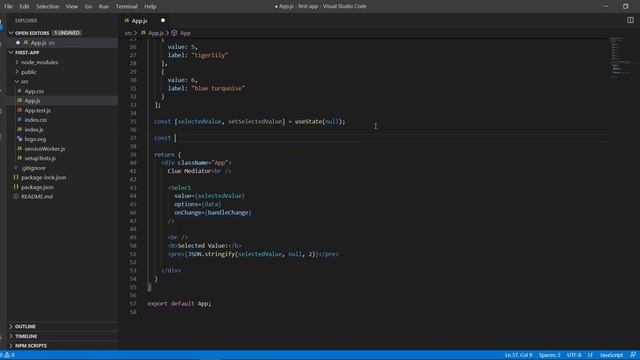Change indentation via Spaces: 2
The image size is (640, 360).
tap(549, 355)
